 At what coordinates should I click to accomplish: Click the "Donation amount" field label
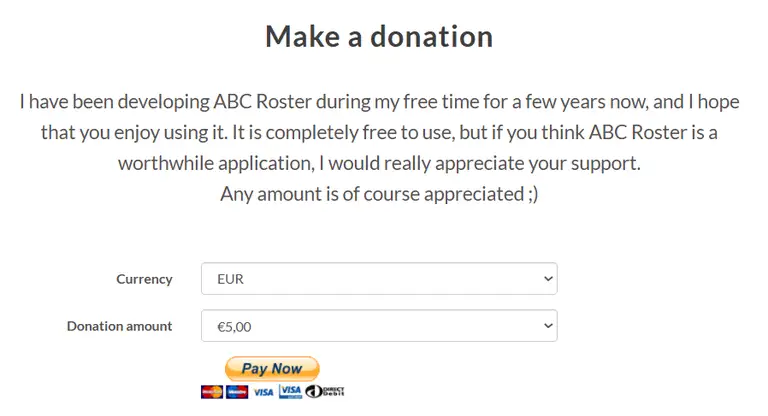[119, 326]
